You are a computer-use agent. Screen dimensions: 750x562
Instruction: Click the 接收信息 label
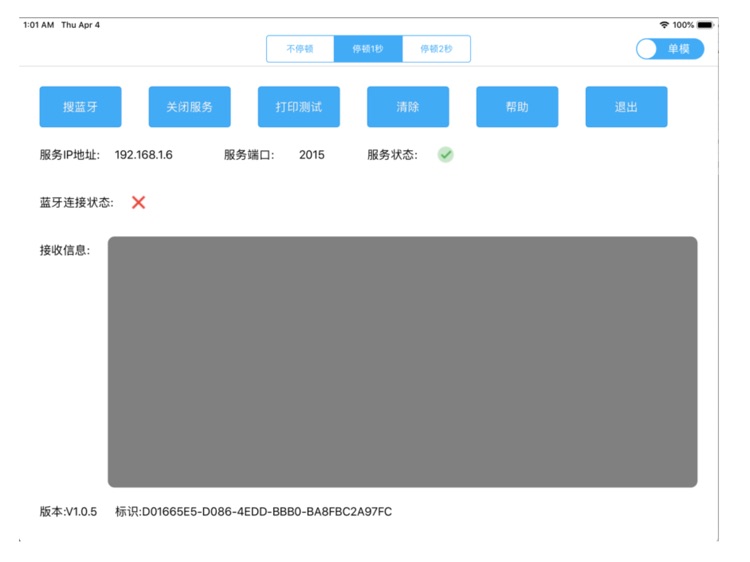[x=65, y=250]
